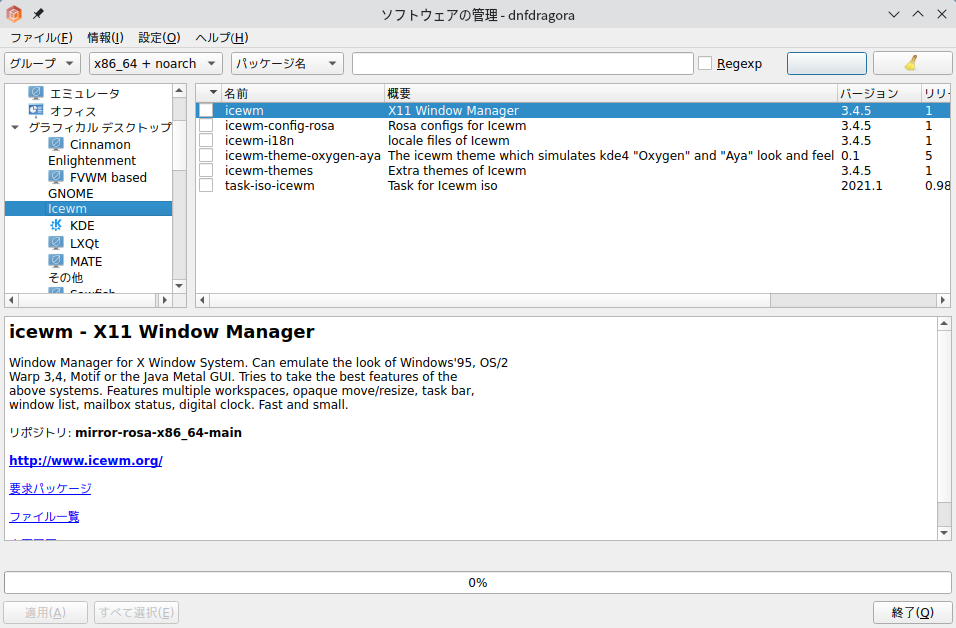
Task: Click the package list horizontal scrollbar thumb
Action: pos(491,300)
